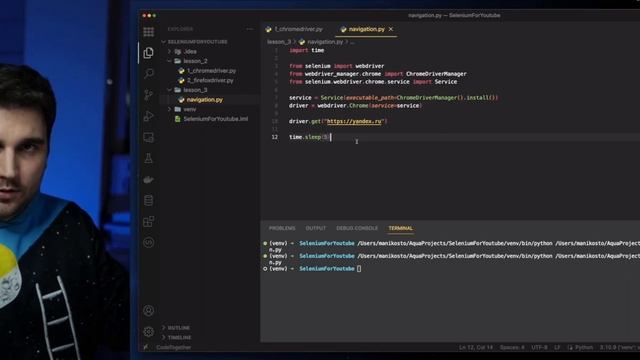Click Python icon on 1_chromedriver.py tab
Viewport: 640px width, 360px height.
pyautogui.click(x=268, y=29)
